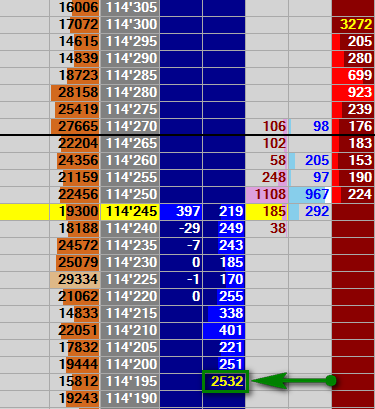Click bid size 243 at 114'235

224,245
